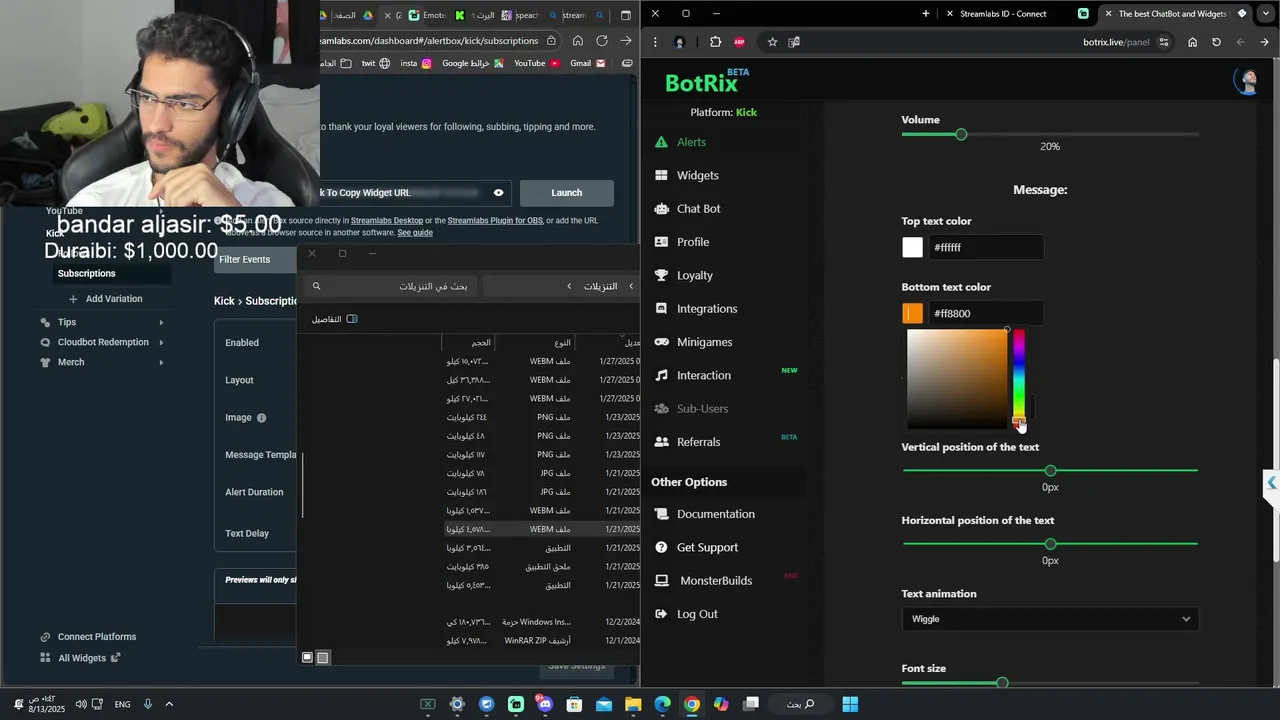Open the extensions puzzle icon in BotRix browser
The height and width of the screenshot is (720, 1280).
(715, 42)
